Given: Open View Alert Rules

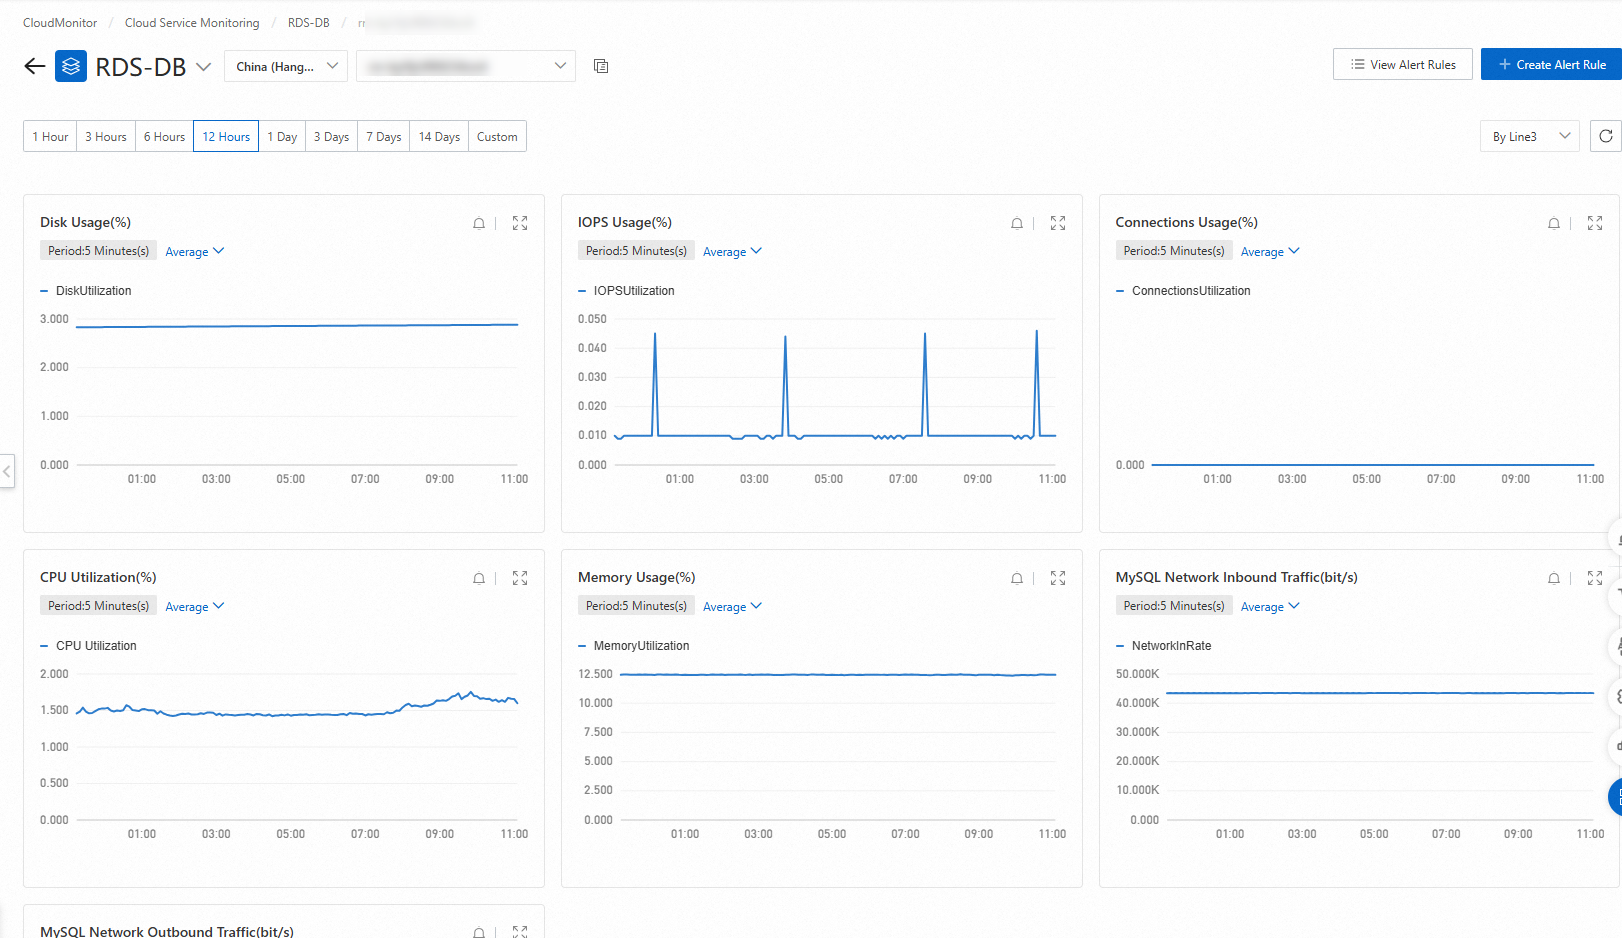Looking at the screenshot, I should pyautogui.click(x=1402, y=63).
